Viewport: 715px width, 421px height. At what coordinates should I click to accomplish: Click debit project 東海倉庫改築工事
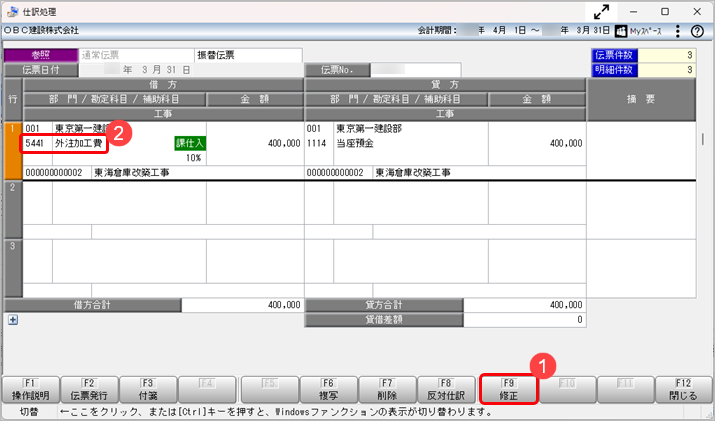[x=131, y=172]
